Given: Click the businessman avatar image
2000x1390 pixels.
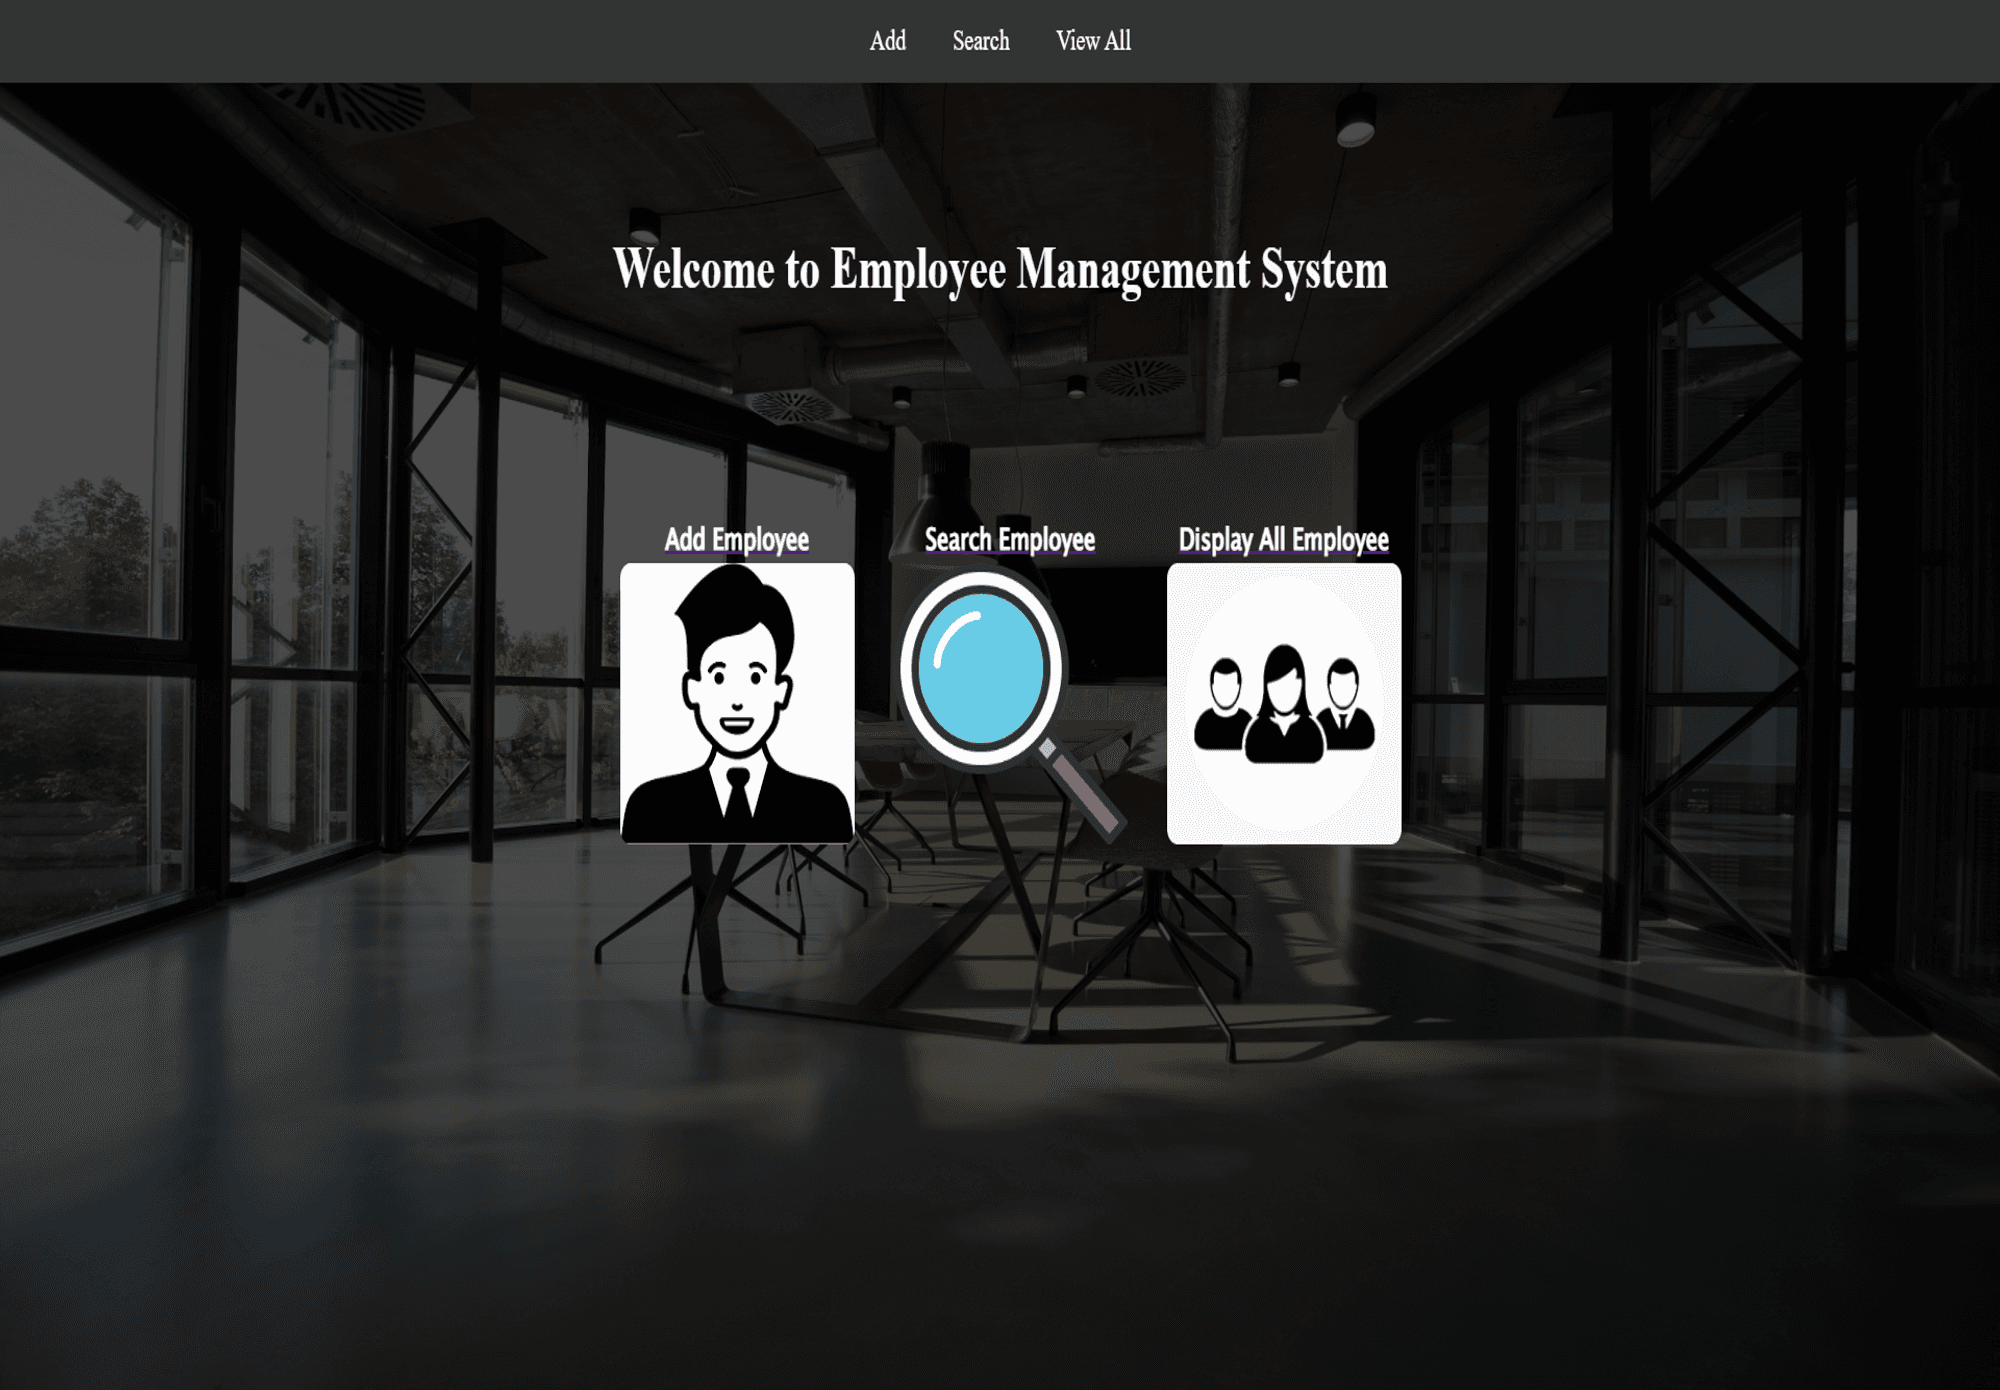Looking at the screenshot, I should click(x=737, y=703).
